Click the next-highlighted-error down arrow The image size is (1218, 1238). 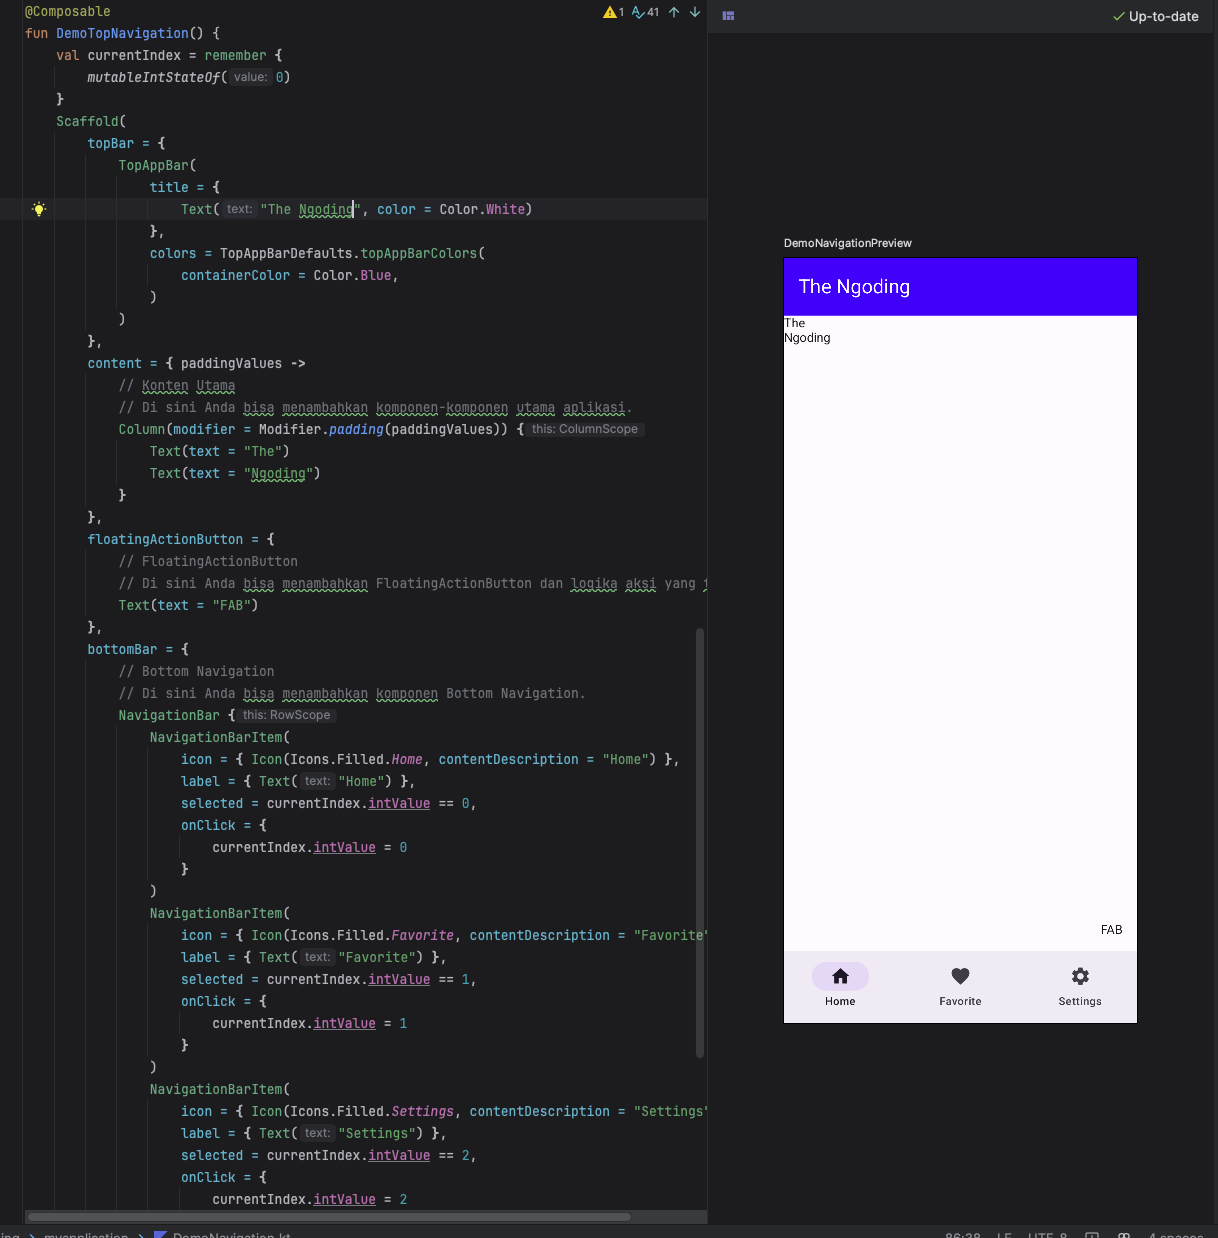[x=695, y=14]
